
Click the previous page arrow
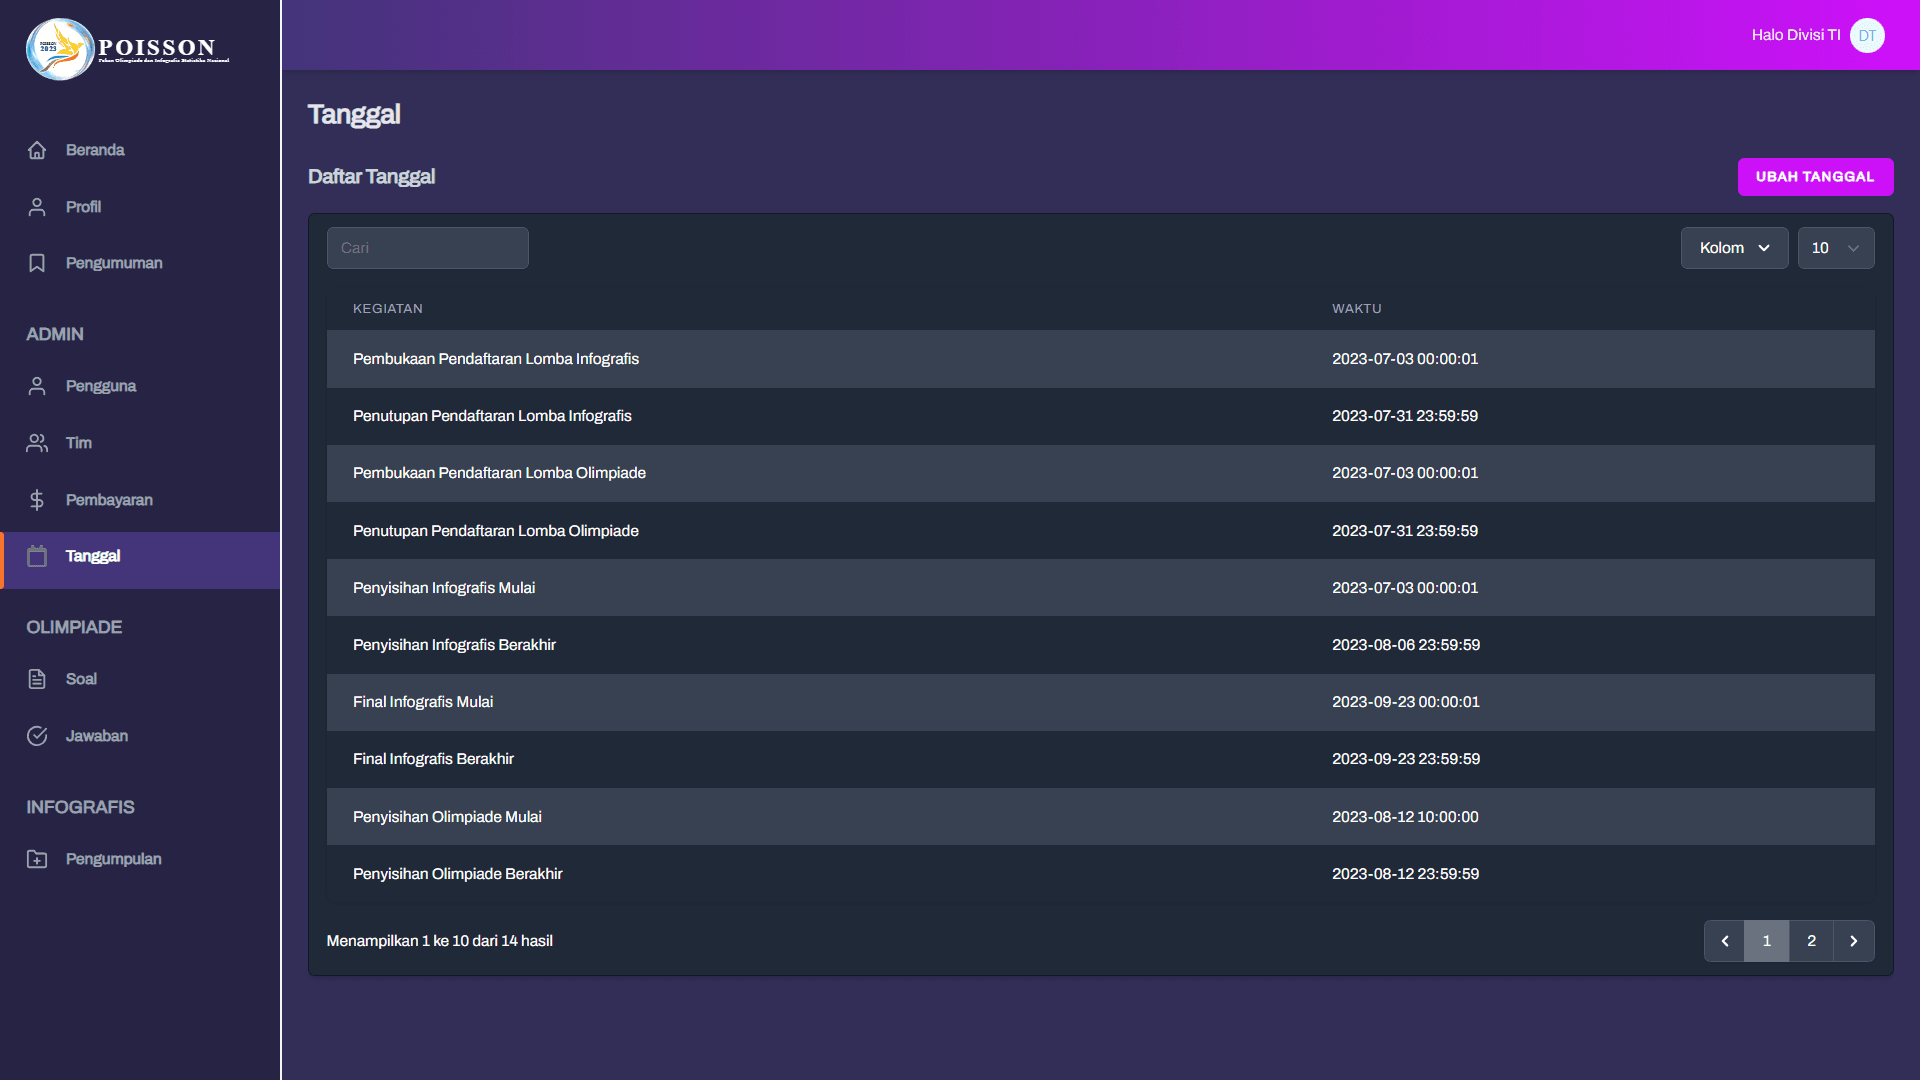(x=1724, y=941)
